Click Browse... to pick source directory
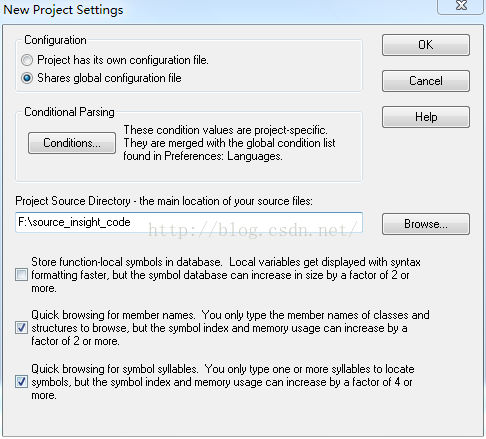 click(426, 224)
